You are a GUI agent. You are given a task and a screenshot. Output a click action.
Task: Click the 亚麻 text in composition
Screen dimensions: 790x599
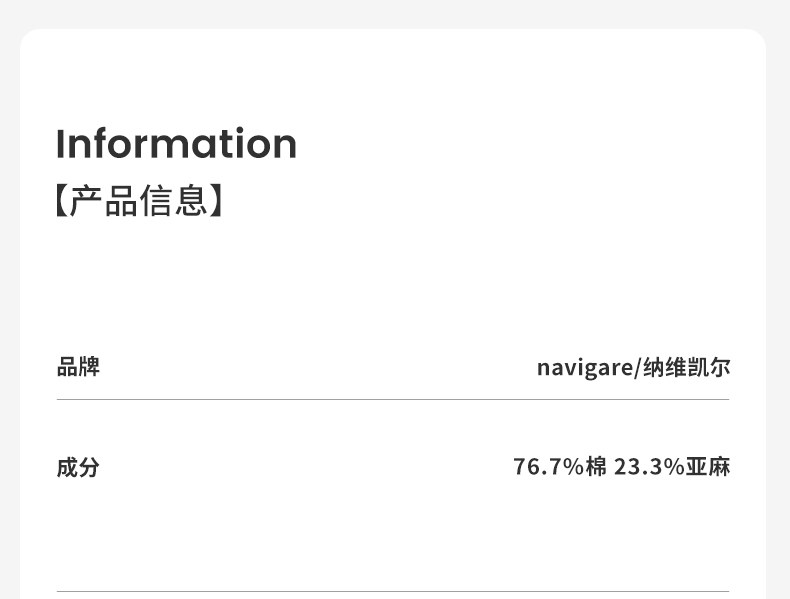(x=708, y=467)
